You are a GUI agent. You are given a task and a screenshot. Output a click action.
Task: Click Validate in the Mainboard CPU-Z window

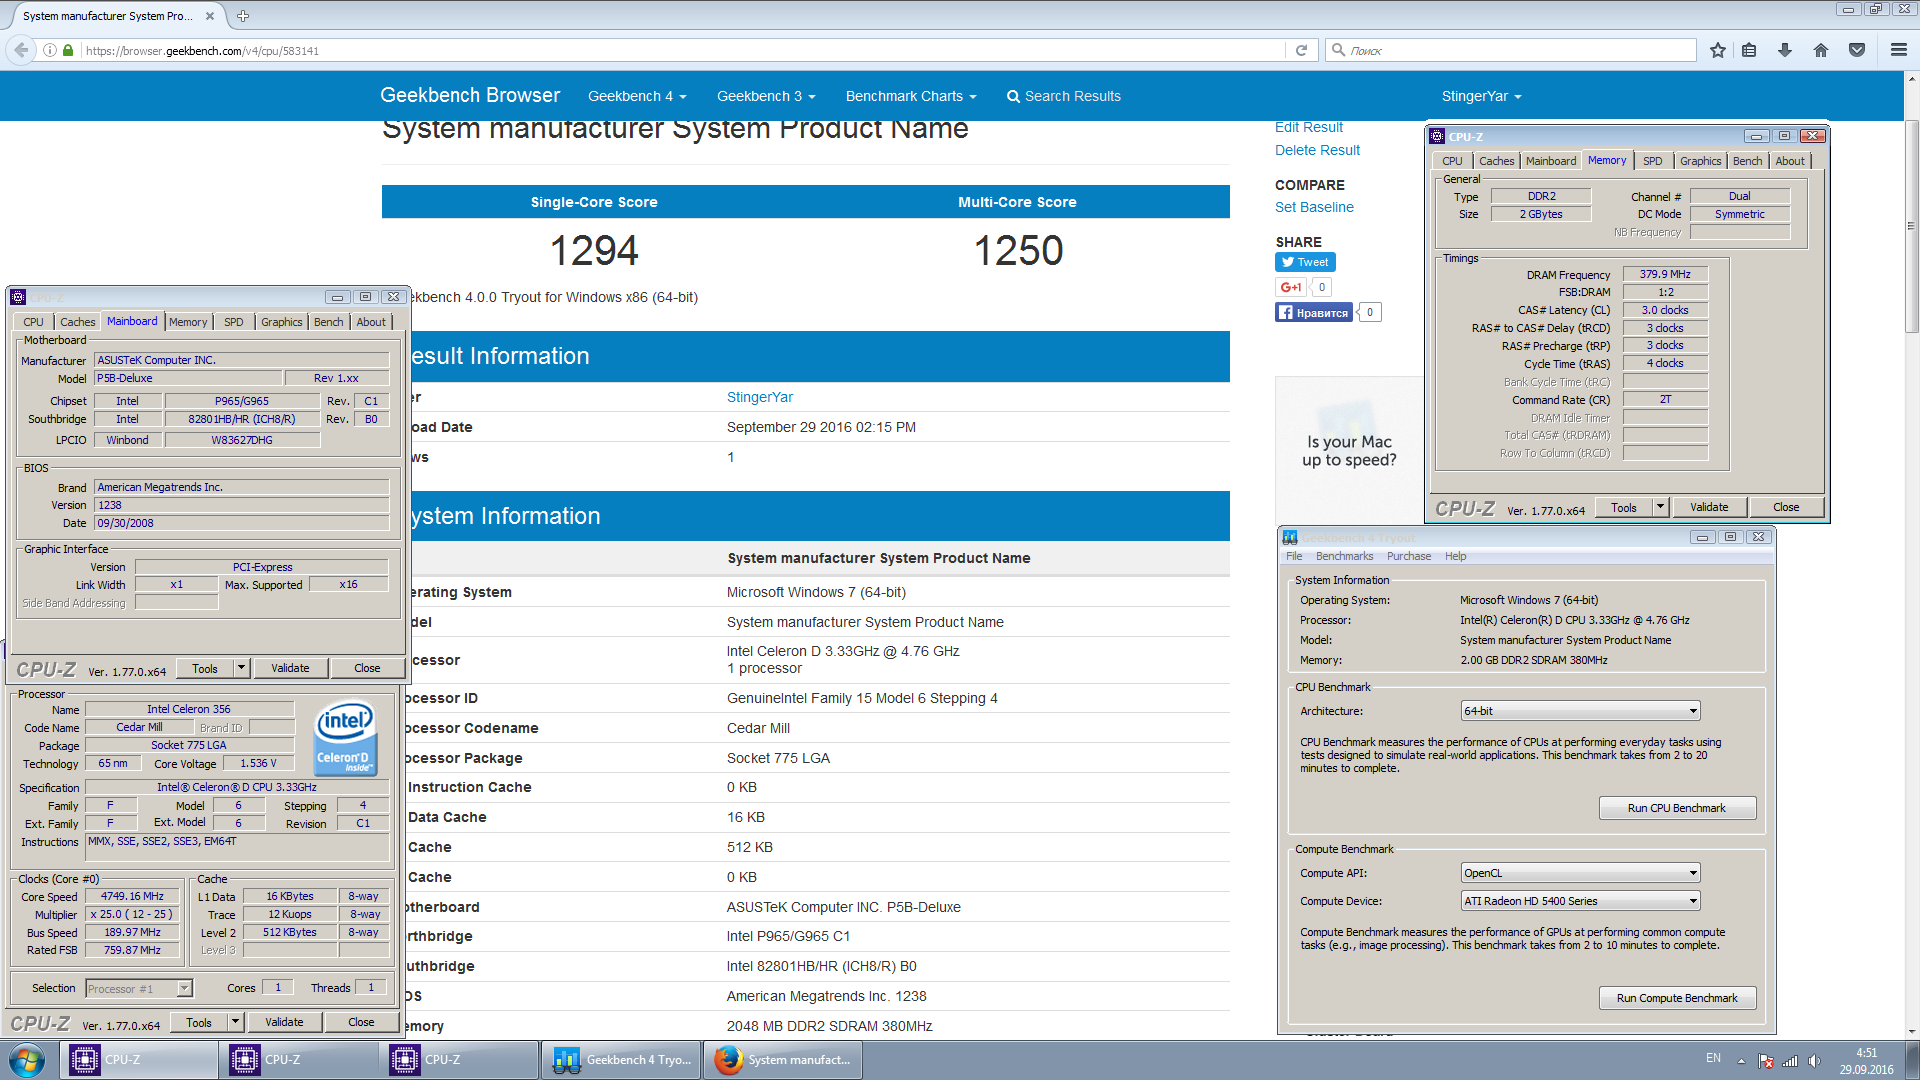(290, 668)
